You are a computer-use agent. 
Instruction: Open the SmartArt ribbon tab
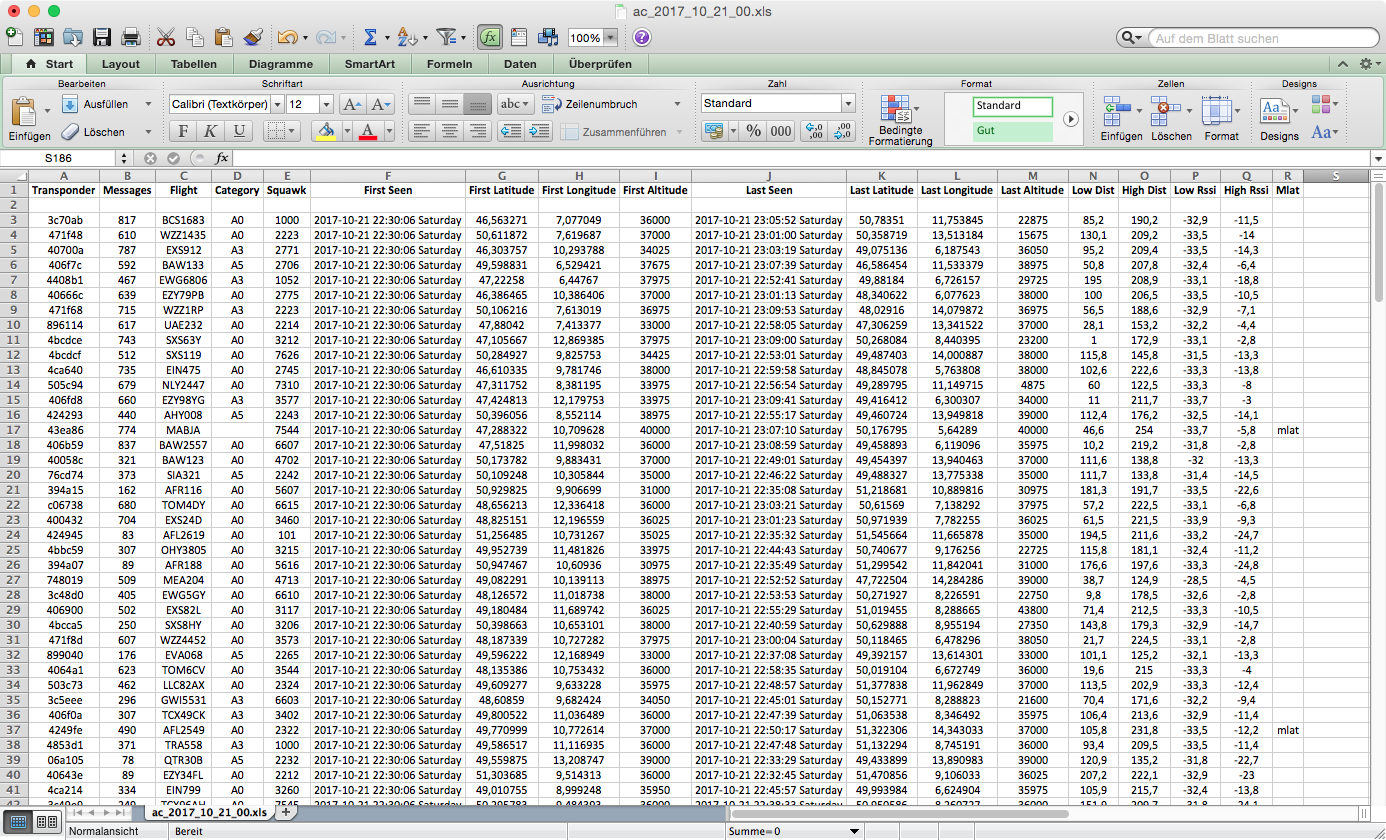tap(370, 64)
